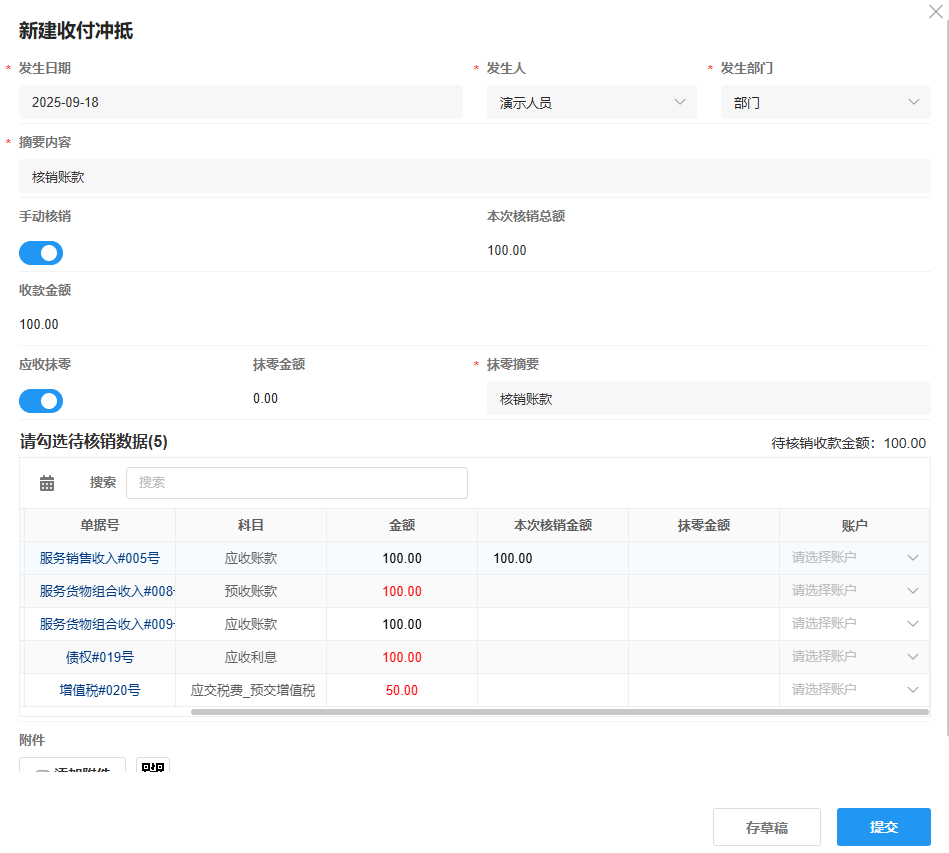Viewport: 949px width, 853px height.
Task: Expand the account picker on 预收账款 row
Action: tap(911, 590)
